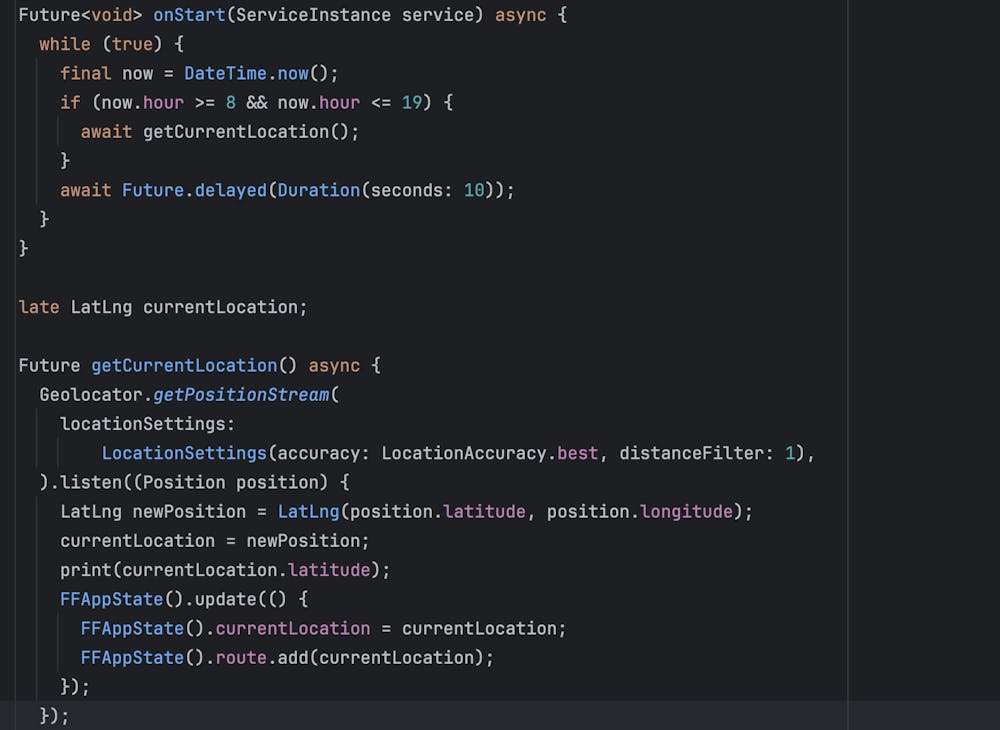Click 'LatLng newPosition' variable declaration
1000x730 pixels.
click(x=153, y=512)
